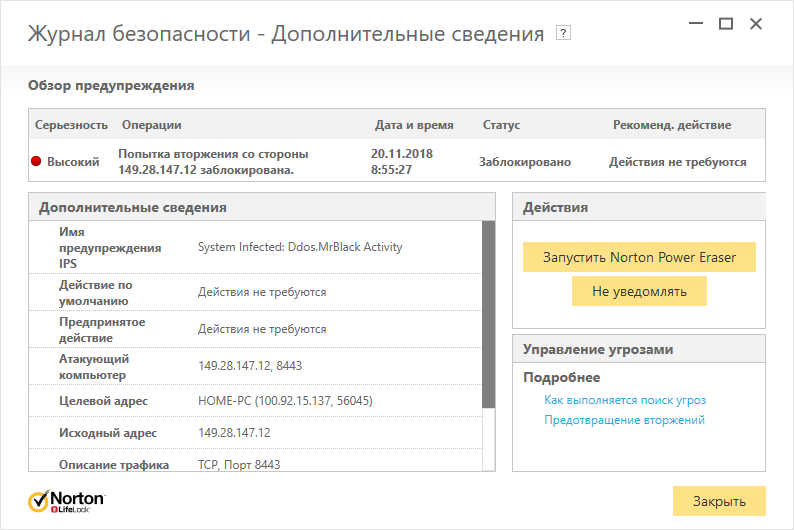
Task: Click the 'Целевой адрес' HOME-PC value
Action: [285, 401]
